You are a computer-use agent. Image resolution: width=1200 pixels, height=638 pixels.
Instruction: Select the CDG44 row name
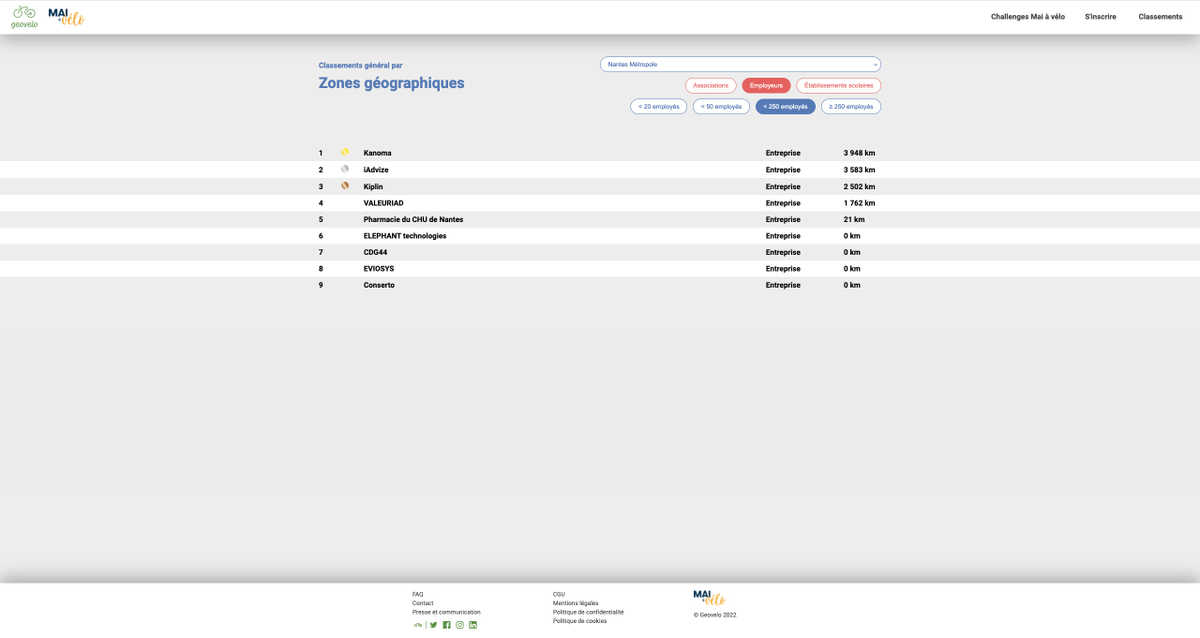[x=375, y=253]
